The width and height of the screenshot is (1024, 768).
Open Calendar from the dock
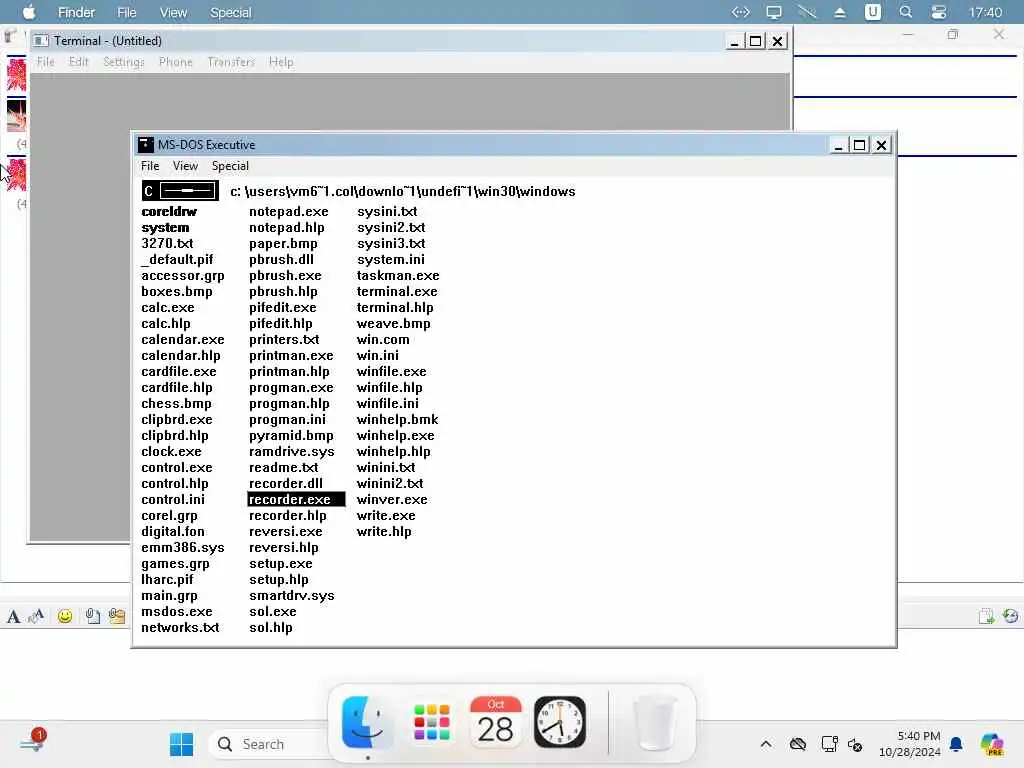496,722
